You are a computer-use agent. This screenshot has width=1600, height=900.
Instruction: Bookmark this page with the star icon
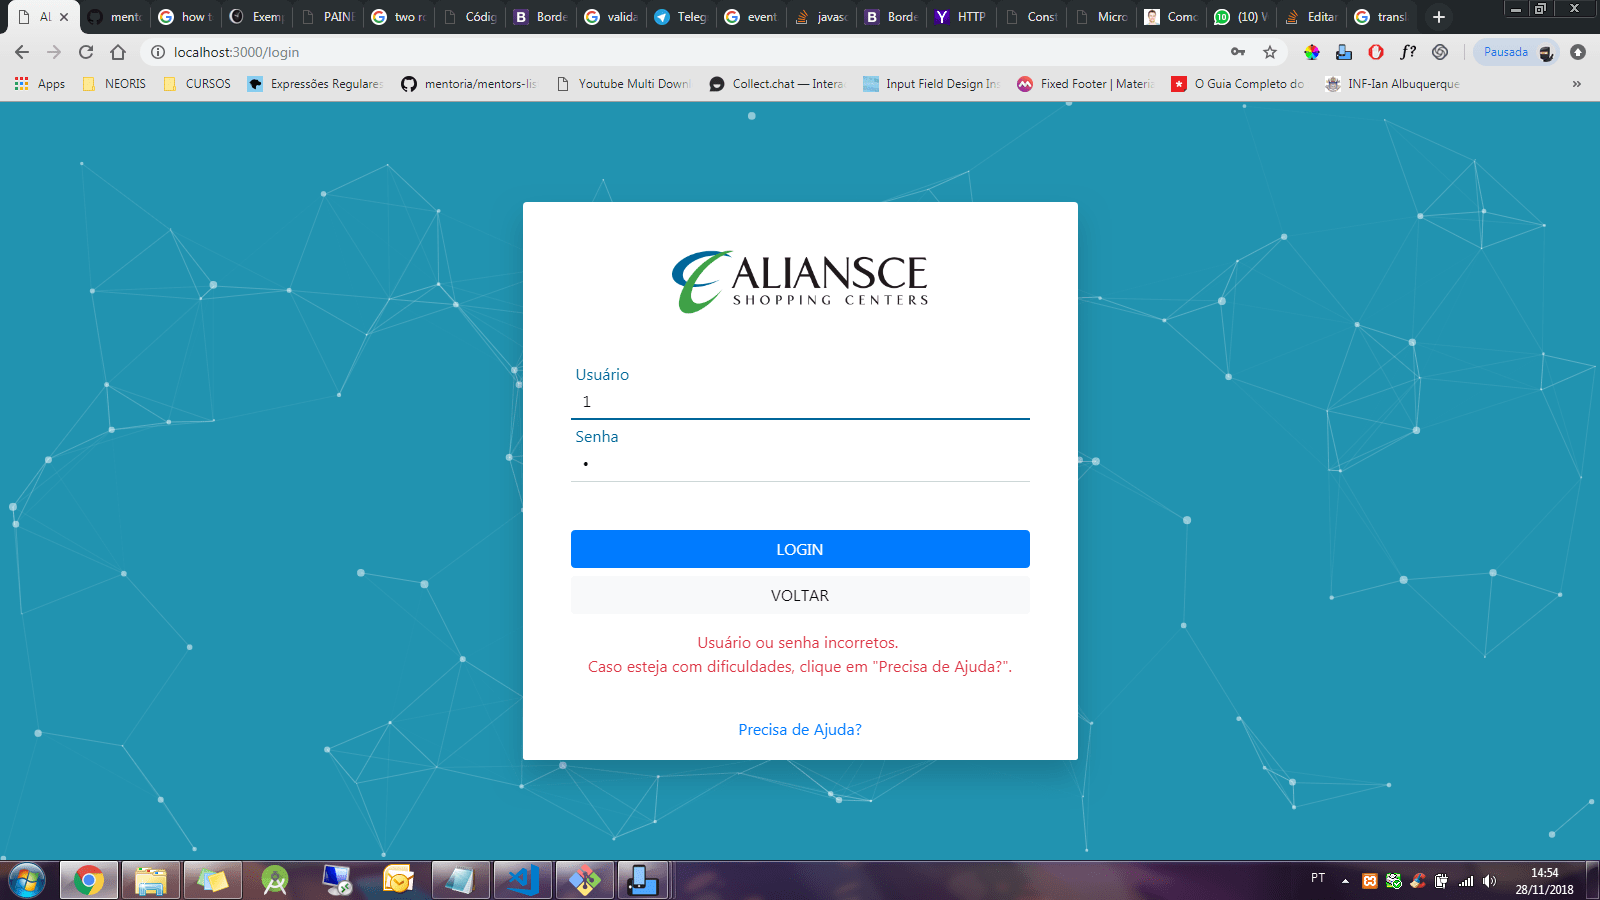click(x=1270, y=52)
